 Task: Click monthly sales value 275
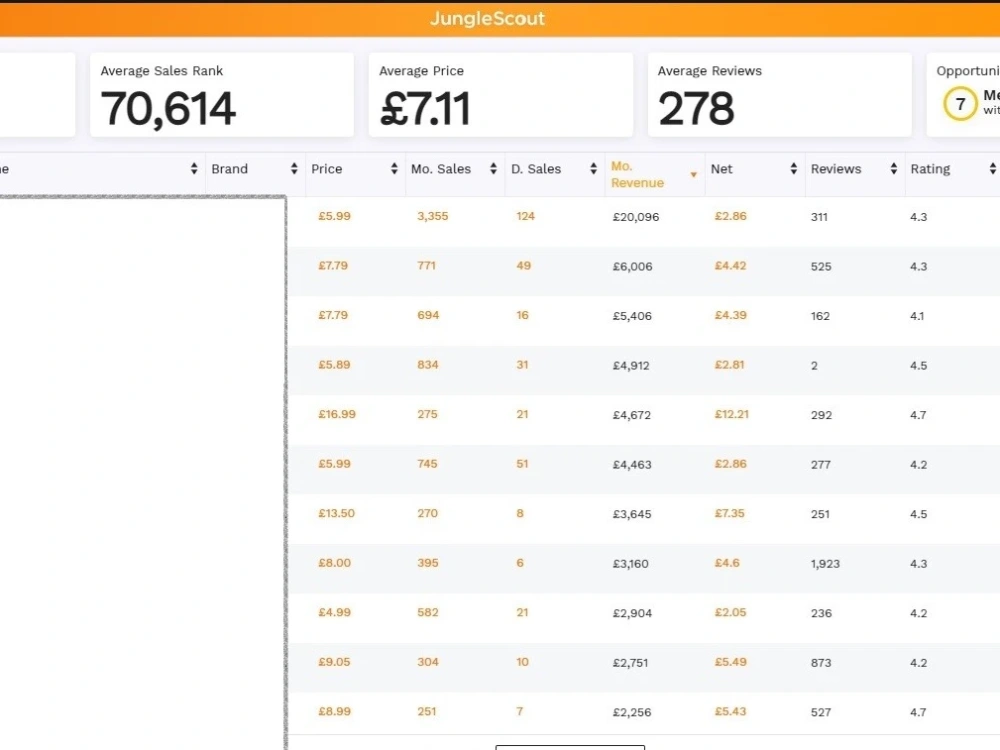pos(427,414)
